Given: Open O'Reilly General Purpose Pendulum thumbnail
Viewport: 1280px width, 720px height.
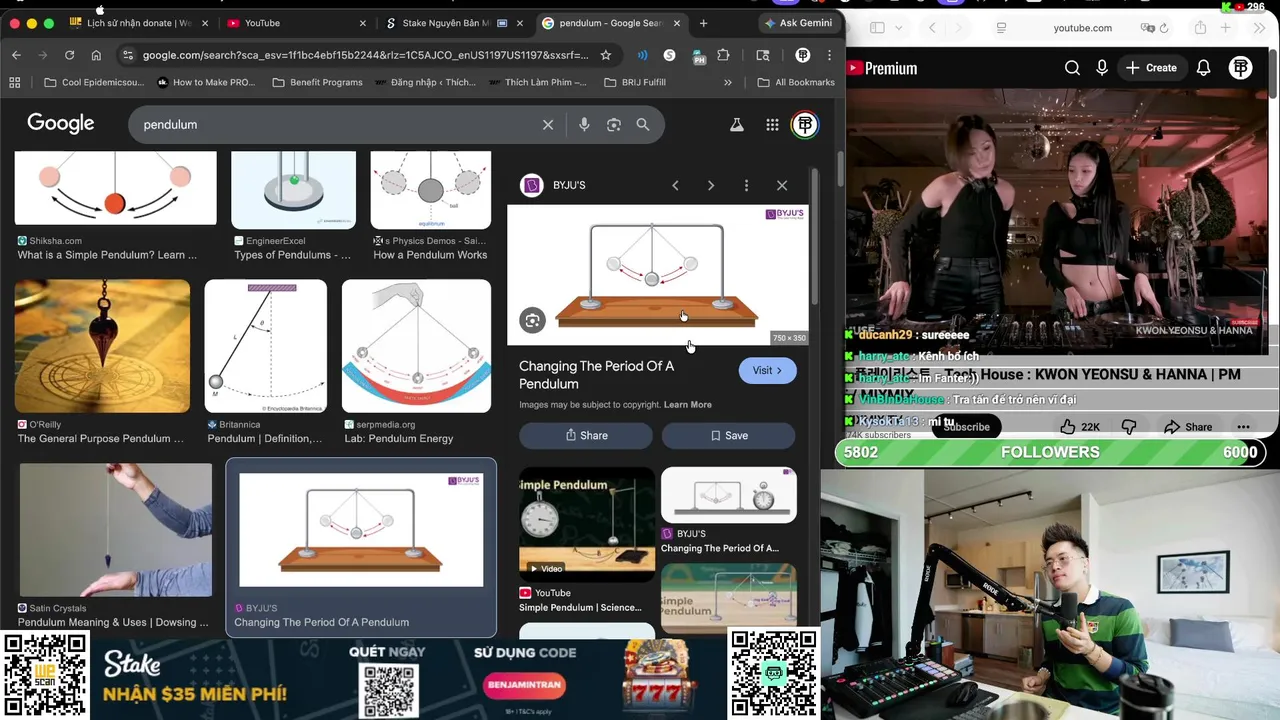Looking at the screenshot, I should pos(102,346).
